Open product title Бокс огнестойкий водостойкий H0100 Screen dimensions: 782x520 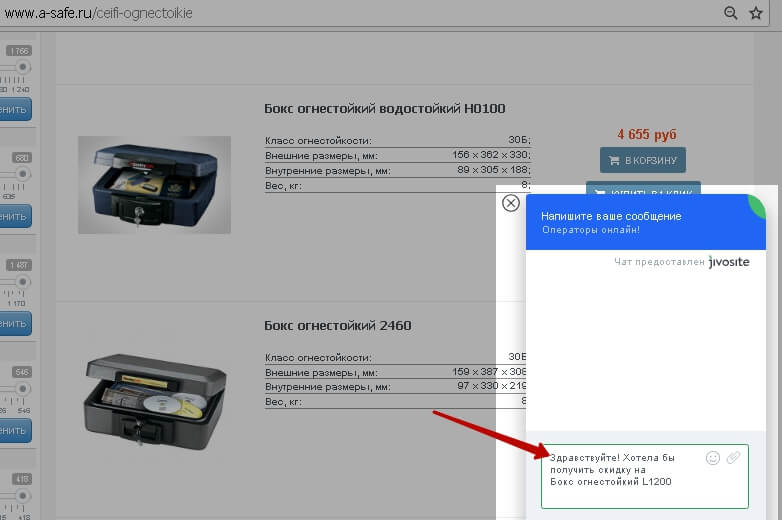pyautogui.click(x=384, y=108)
